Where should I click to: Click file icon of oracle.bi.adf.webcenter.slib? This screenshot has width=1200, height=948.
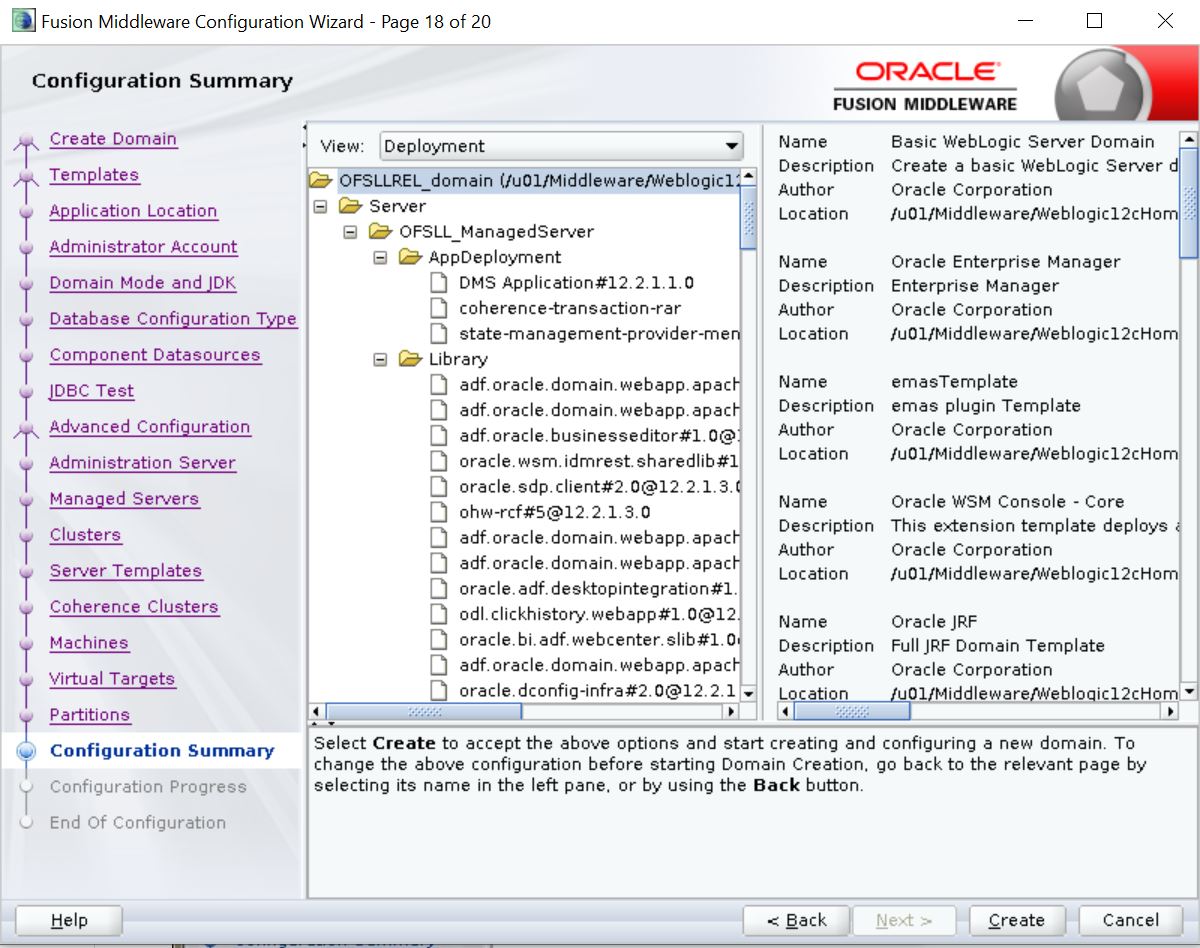coord(438,640)
